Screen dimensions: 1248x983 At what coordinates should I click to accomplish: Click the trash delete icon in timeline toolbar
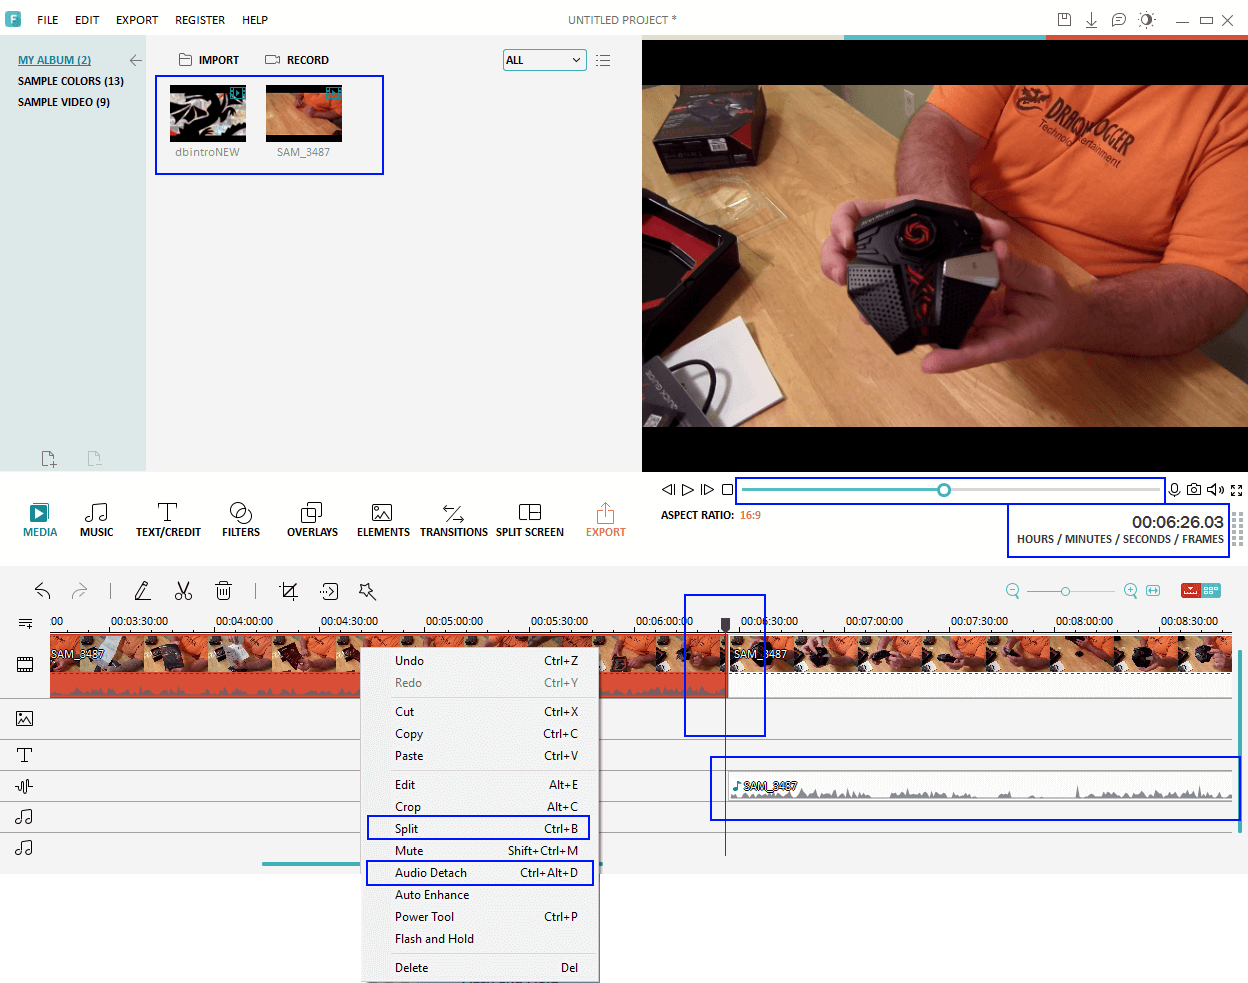click(x=224, y=591)
